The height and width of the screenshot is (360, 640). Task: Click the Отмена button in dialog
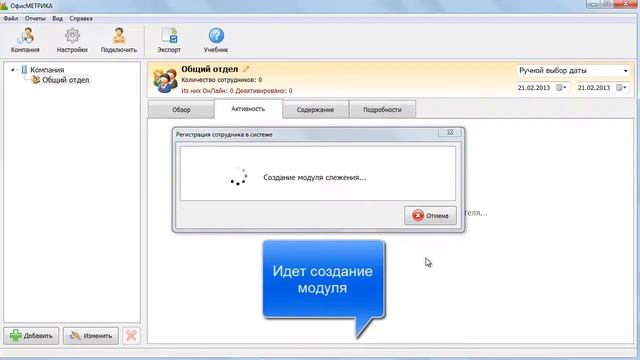430,215
